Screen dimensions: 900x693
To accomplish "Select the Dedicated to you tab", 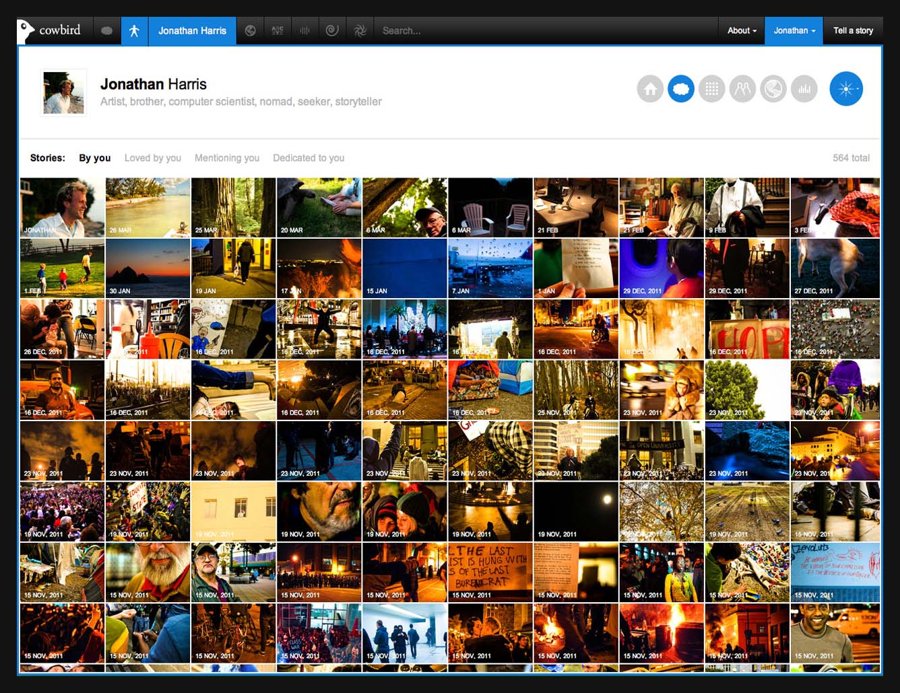I will coord(308,158).
